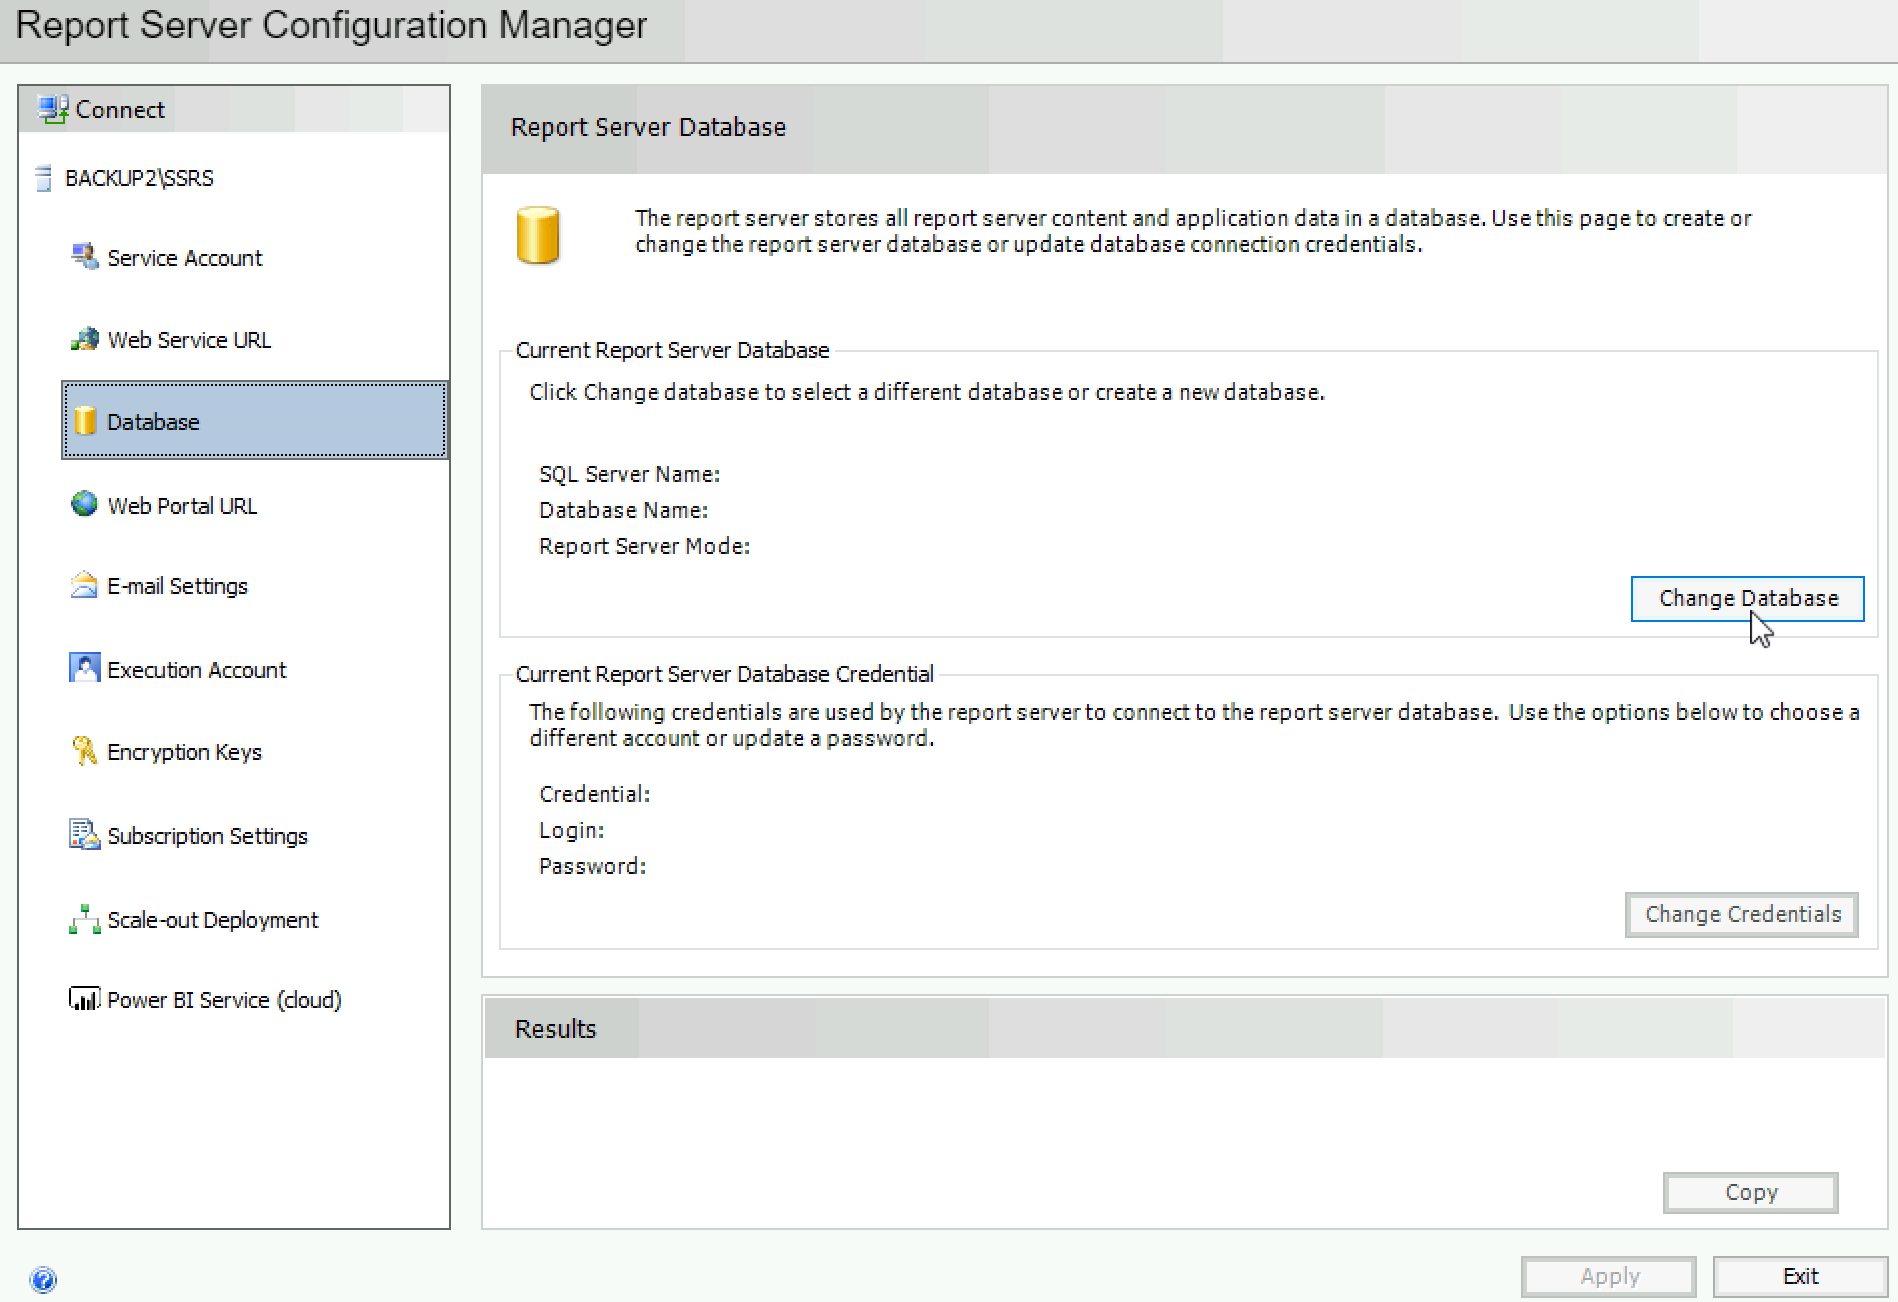Click the Database Name label
The height and width of the screenshot is (1302, 1898).
click(624, 510)
